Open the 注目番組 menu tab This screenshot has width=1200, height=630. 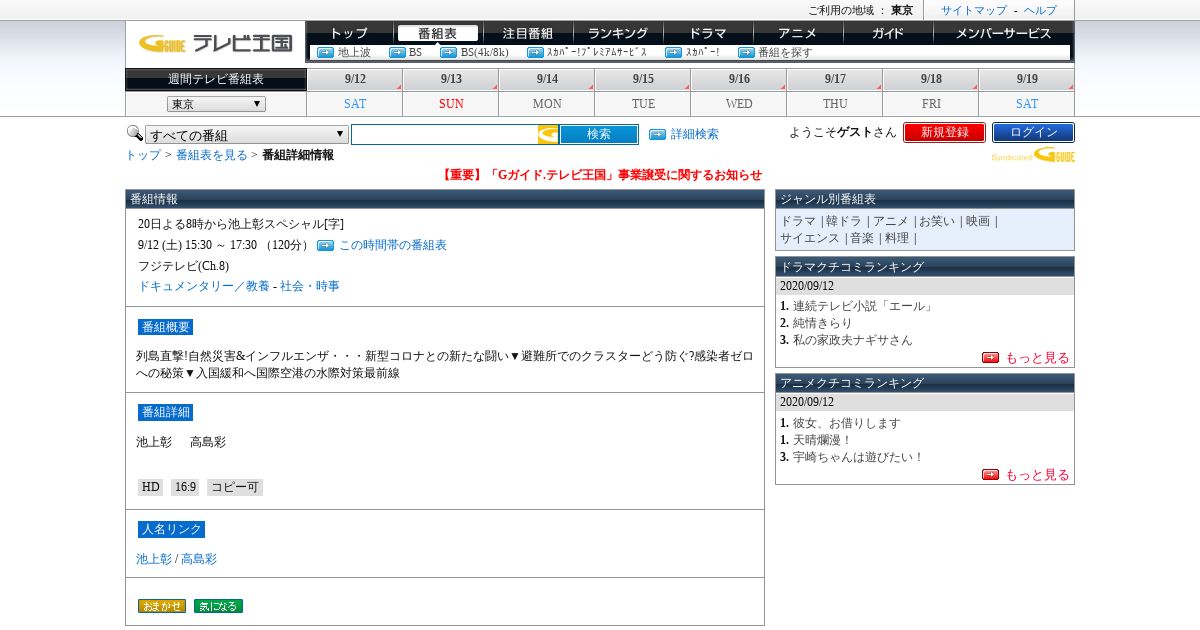tap(527, 33)
